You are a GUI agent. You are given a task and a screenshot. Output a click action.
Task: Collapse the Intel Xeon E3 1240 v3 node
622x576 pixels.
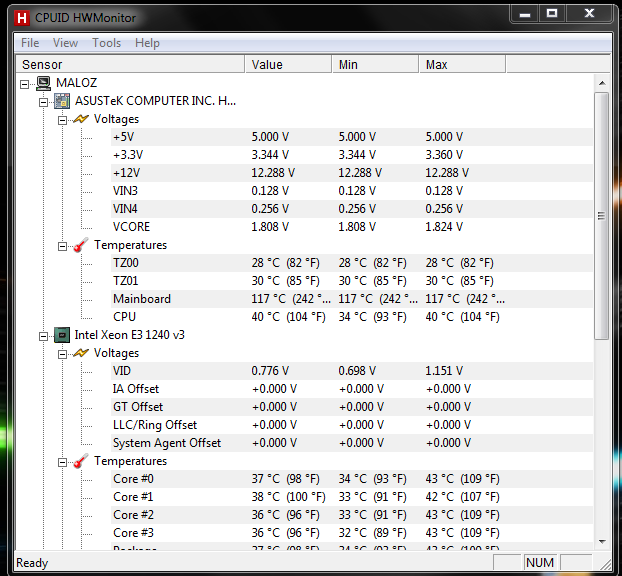pos(43,336)
